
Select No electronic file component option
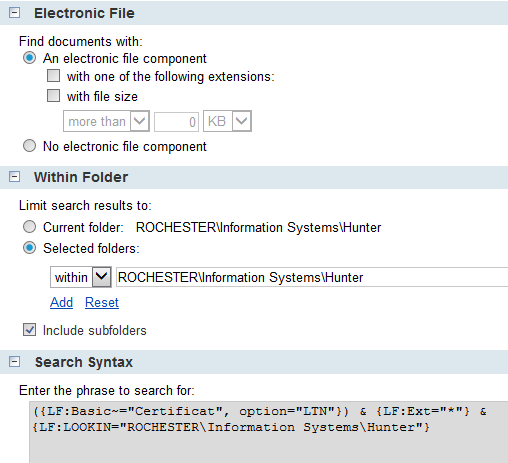pos(29,146)
